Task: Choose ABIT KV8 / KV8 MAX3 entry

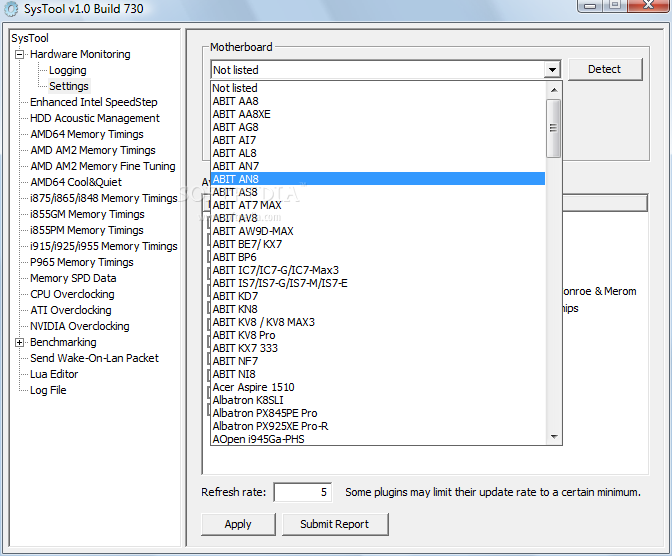Action: (x=378, y=322)
